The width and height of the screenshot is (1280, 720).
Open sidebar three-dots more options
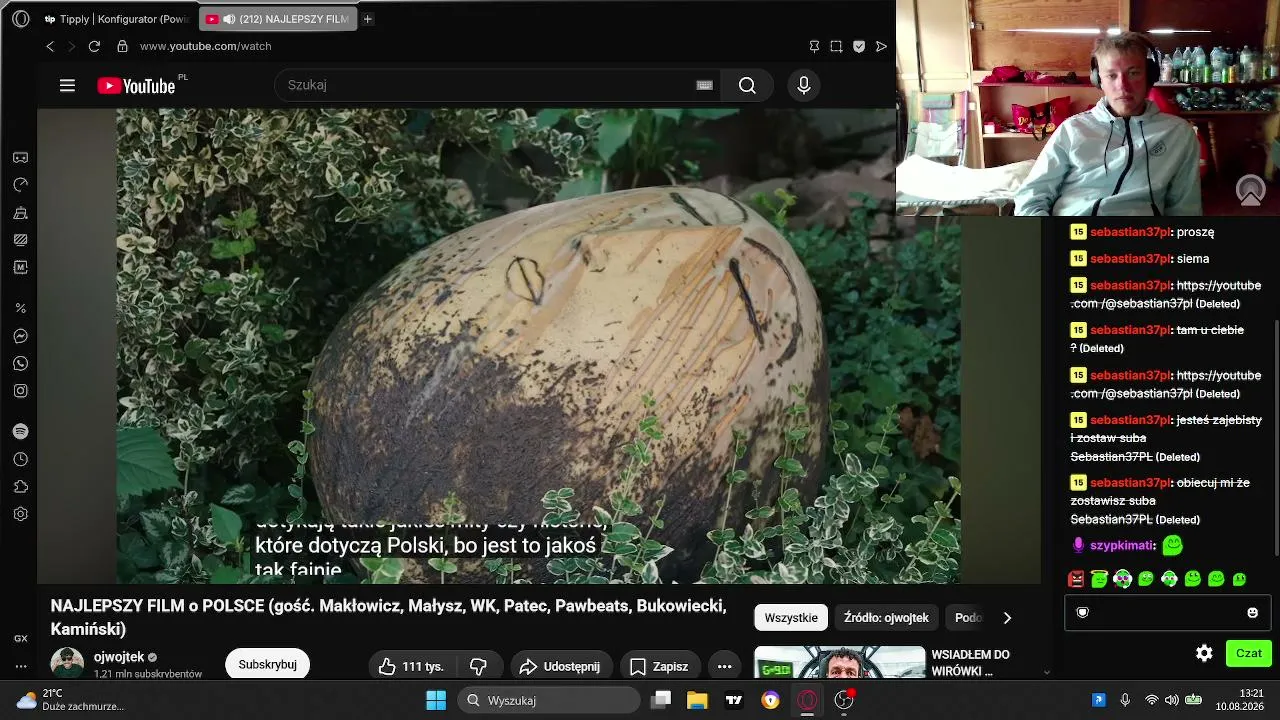tap(20, 666)
